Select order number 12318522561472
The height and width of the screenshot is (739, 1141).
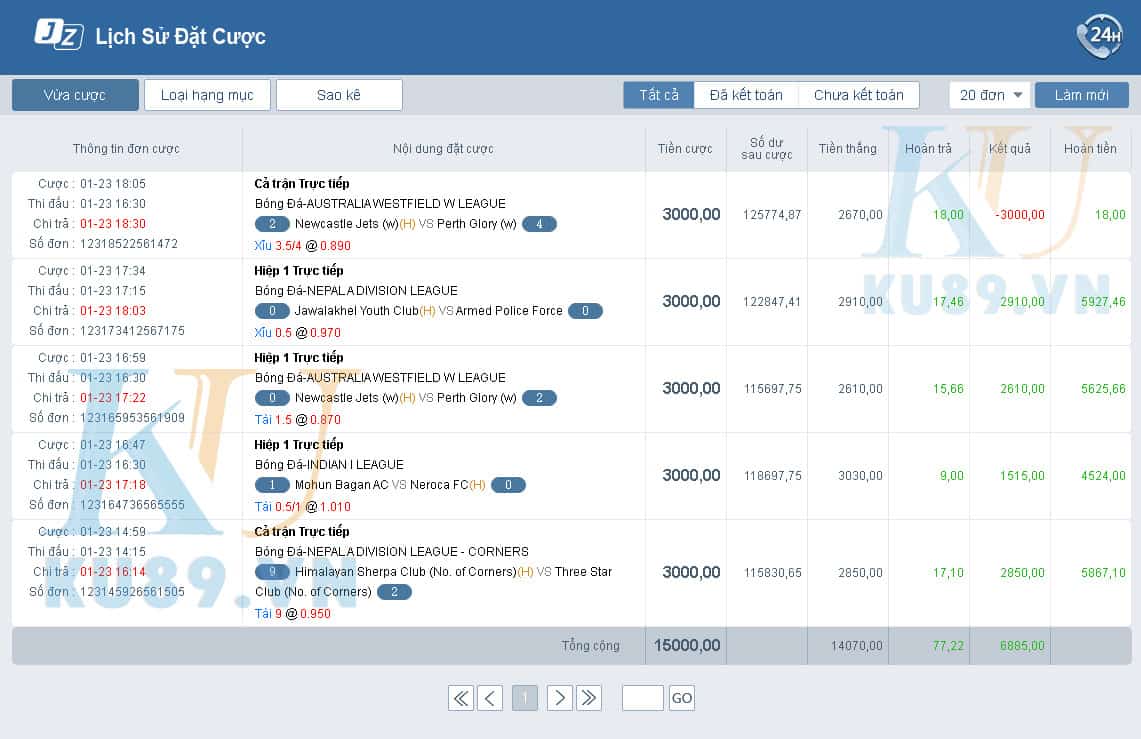click(x=129, y=244)
